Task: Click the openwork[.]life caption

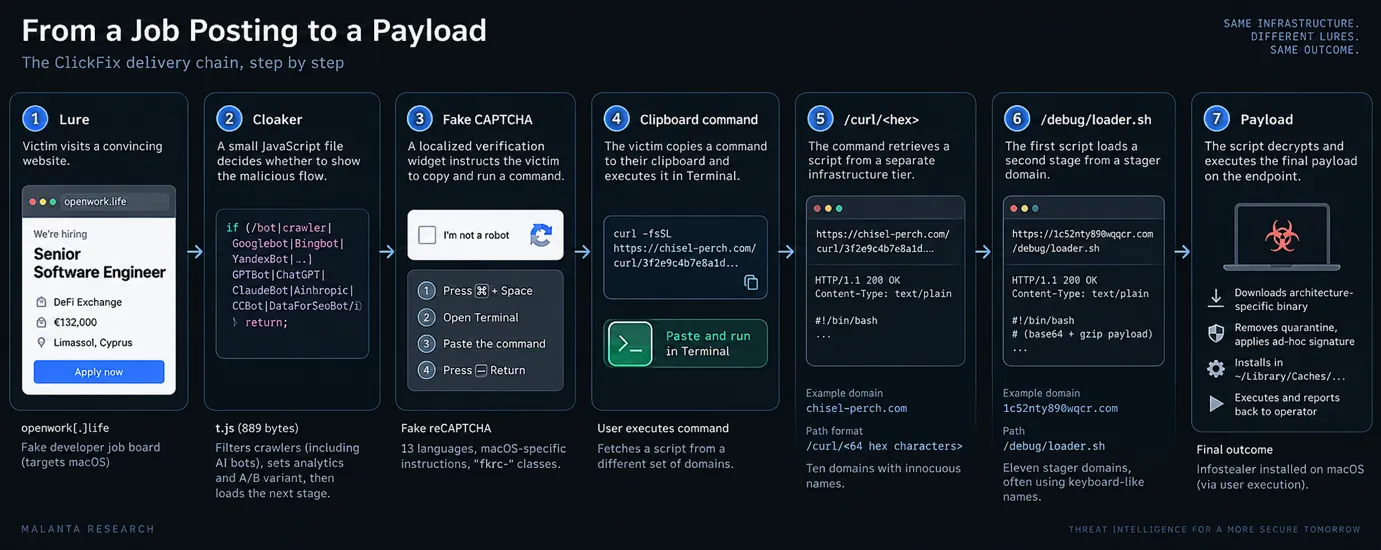Action: [x=65, y=428]
